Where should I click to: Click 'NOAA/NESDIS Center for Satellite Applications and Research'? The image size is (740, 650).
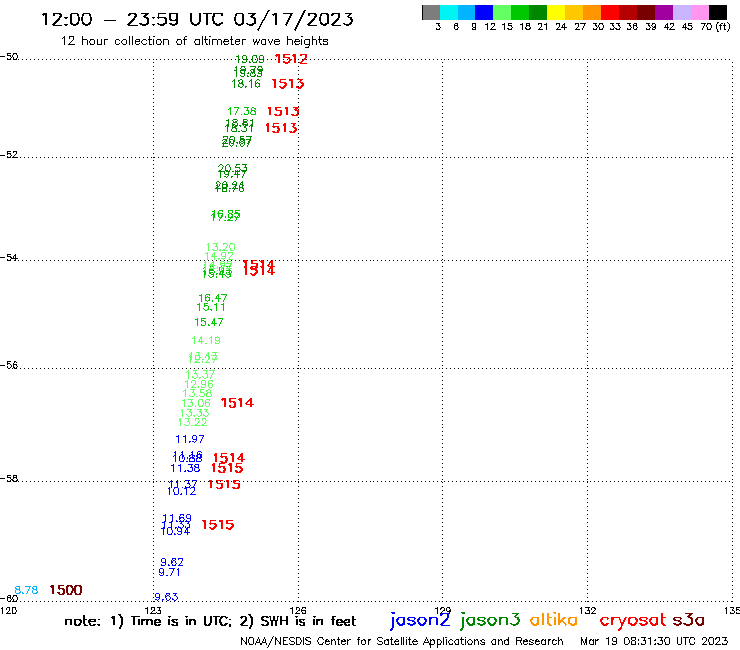(x=402, y=641)
